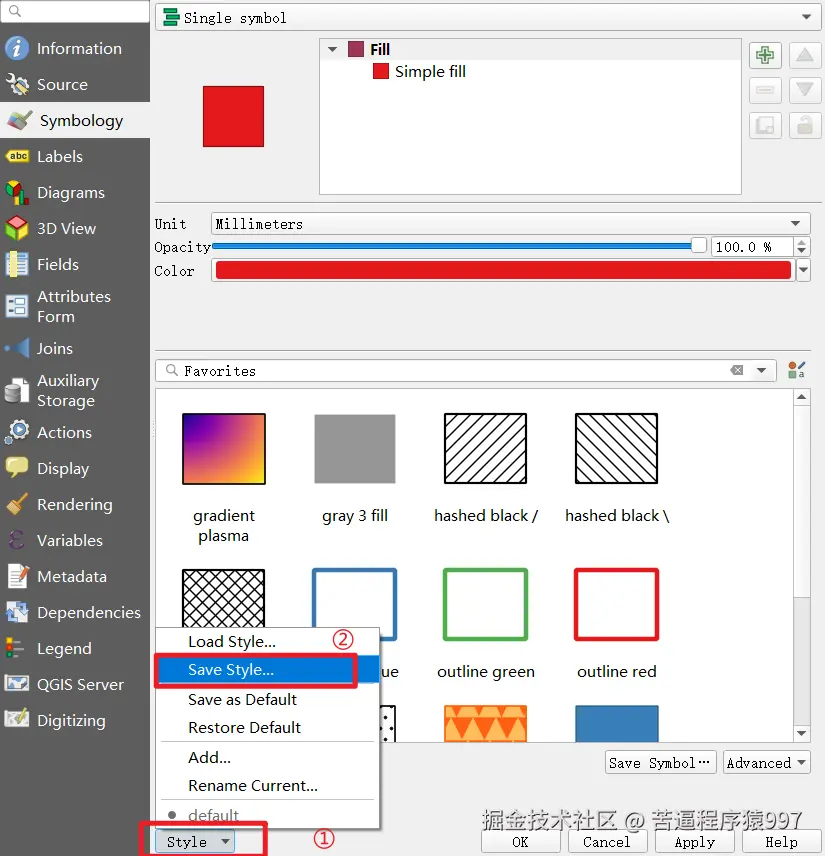Select the outline green symbol
Image resolution: width=825 pixels, height=856 pixels.
[x=485, y=604]
